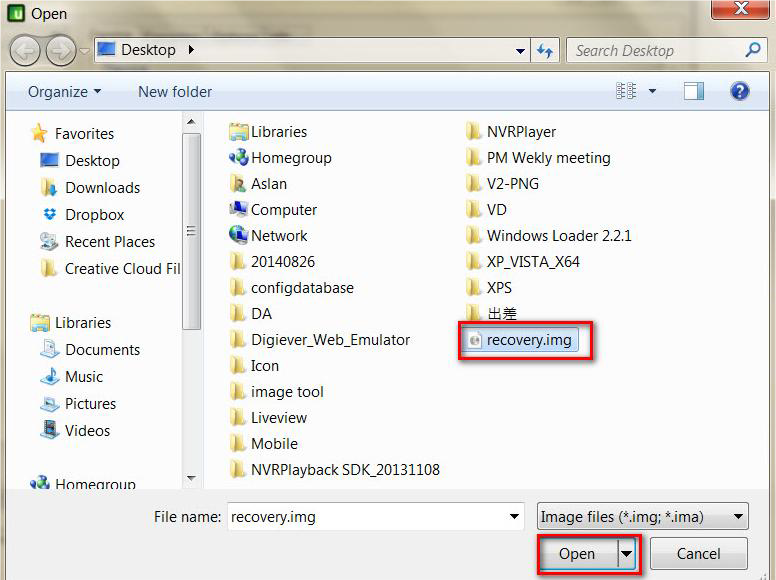Screen dimensions: 776x580
Task: Click the sidebar scroll down arrow
Action: pyautogui.click(x=192, y=479)
